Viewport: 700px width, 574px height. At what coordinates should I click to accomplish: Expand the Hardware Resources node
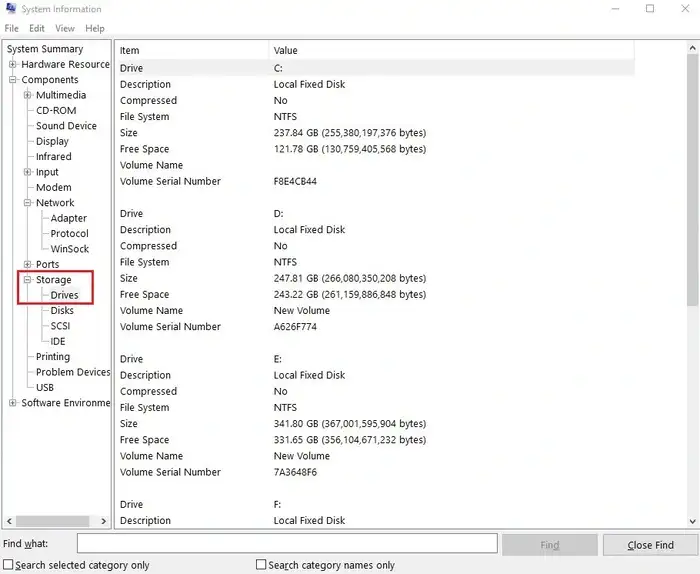[13, 65]
